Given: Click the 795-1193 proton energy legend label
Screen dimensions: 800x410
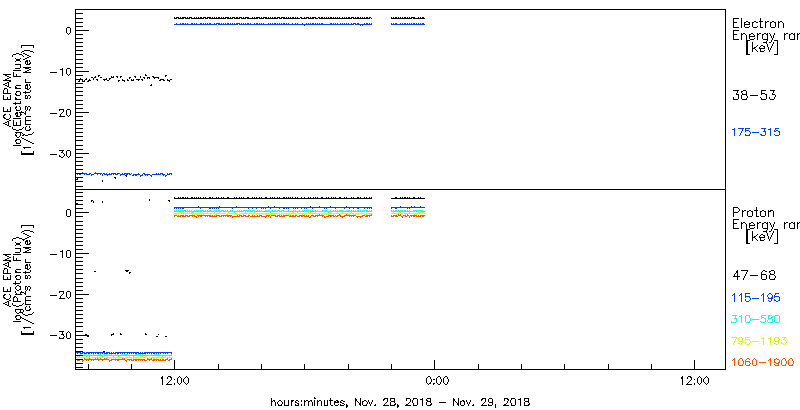Looking at the screenshot, I should click(x=759, y=341).
